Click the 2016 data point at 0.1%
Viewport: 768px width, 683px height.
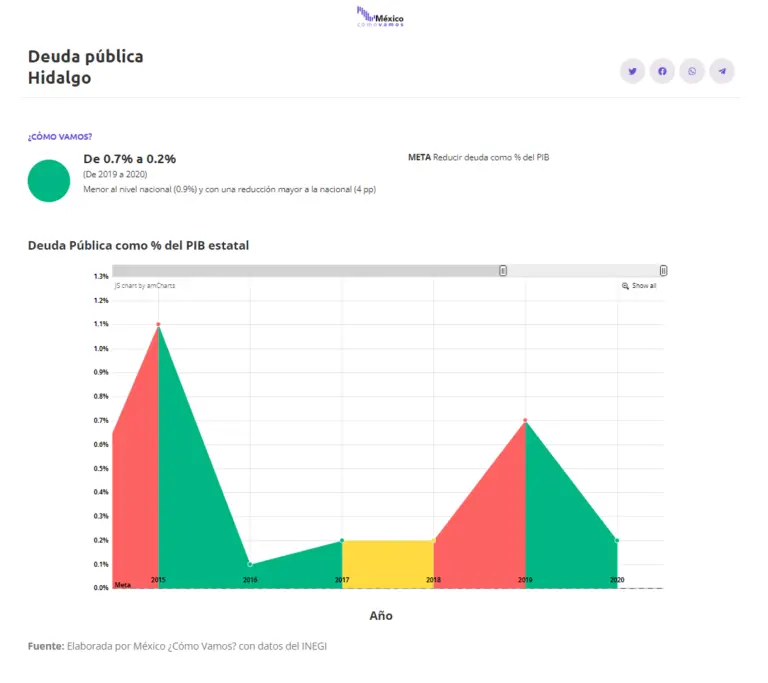[250, 564]
